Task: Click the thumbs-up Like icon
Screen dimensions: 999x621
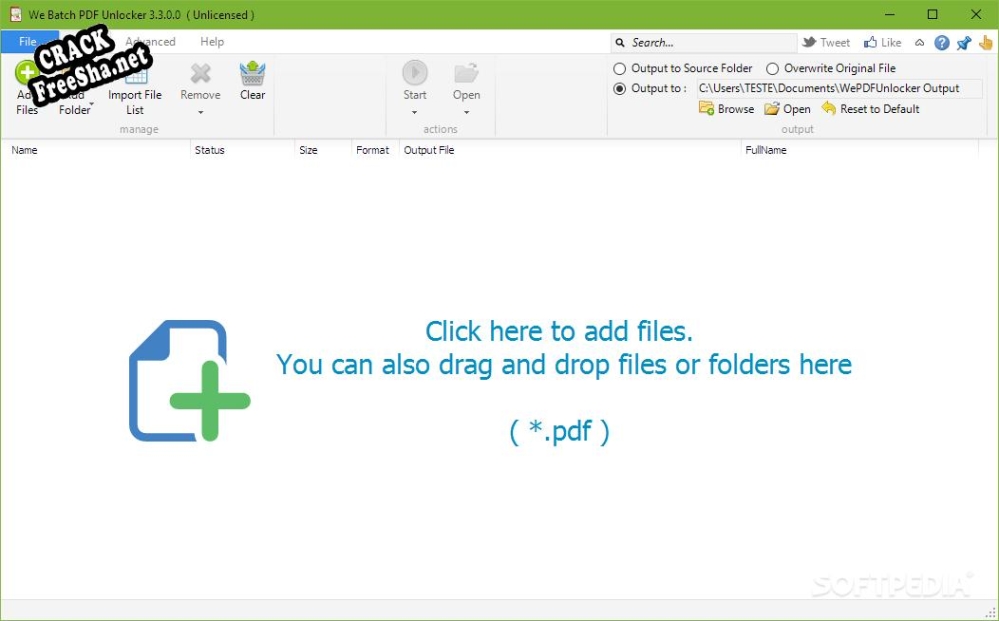Action: (x=870, y=43)
